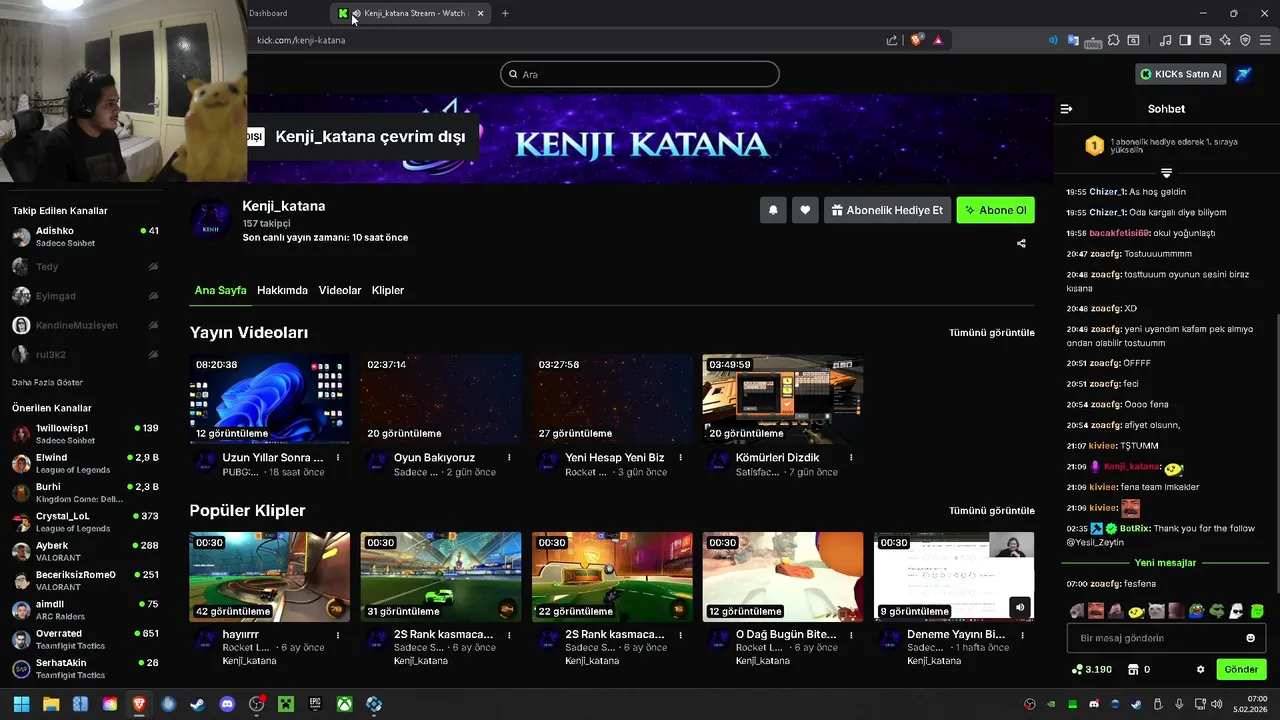
Task: Open recommended channel Elwind
Action: [x=85, y=463]
